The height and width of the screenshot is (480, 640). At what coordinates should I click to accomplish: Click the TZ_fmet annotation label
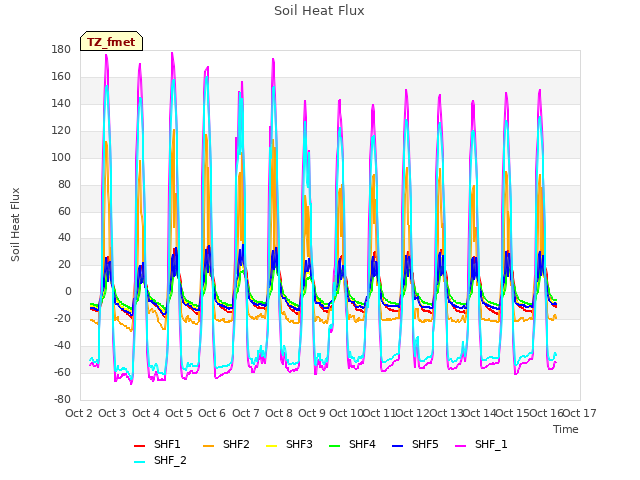(111, 42)
